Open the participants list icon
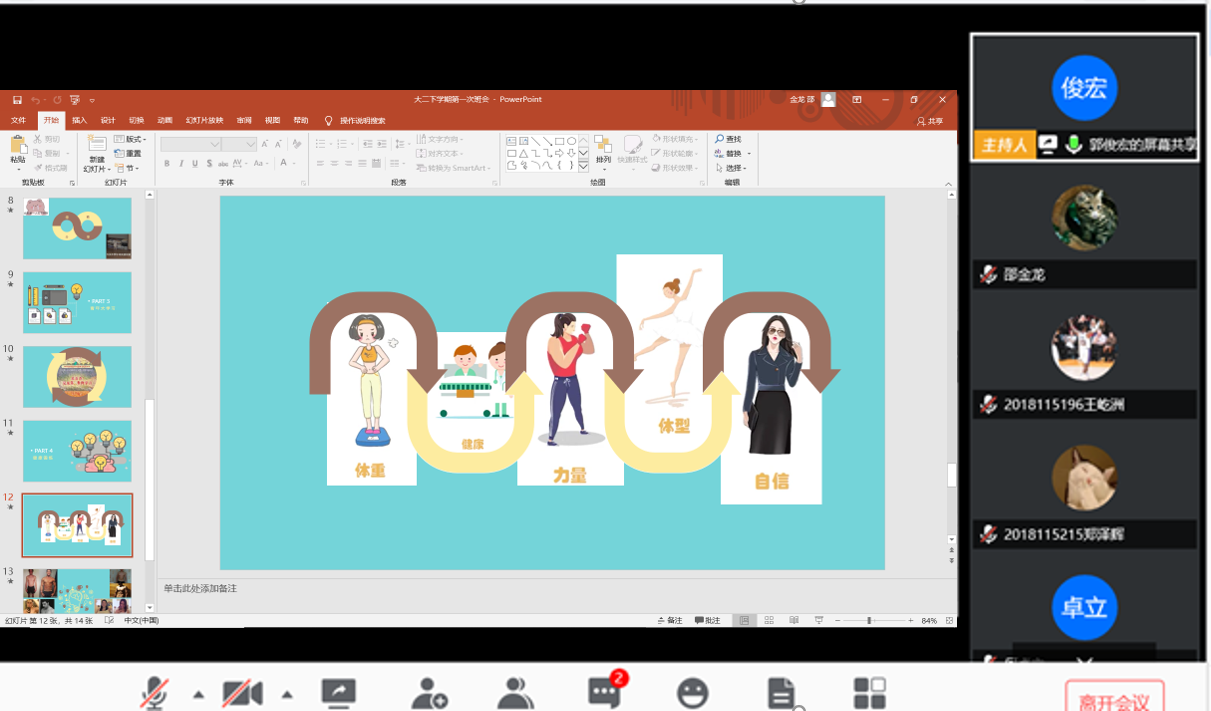Image resolution: width=1211 pixels, height=711 pixels. pyautogui.click(x=515, y=692)
